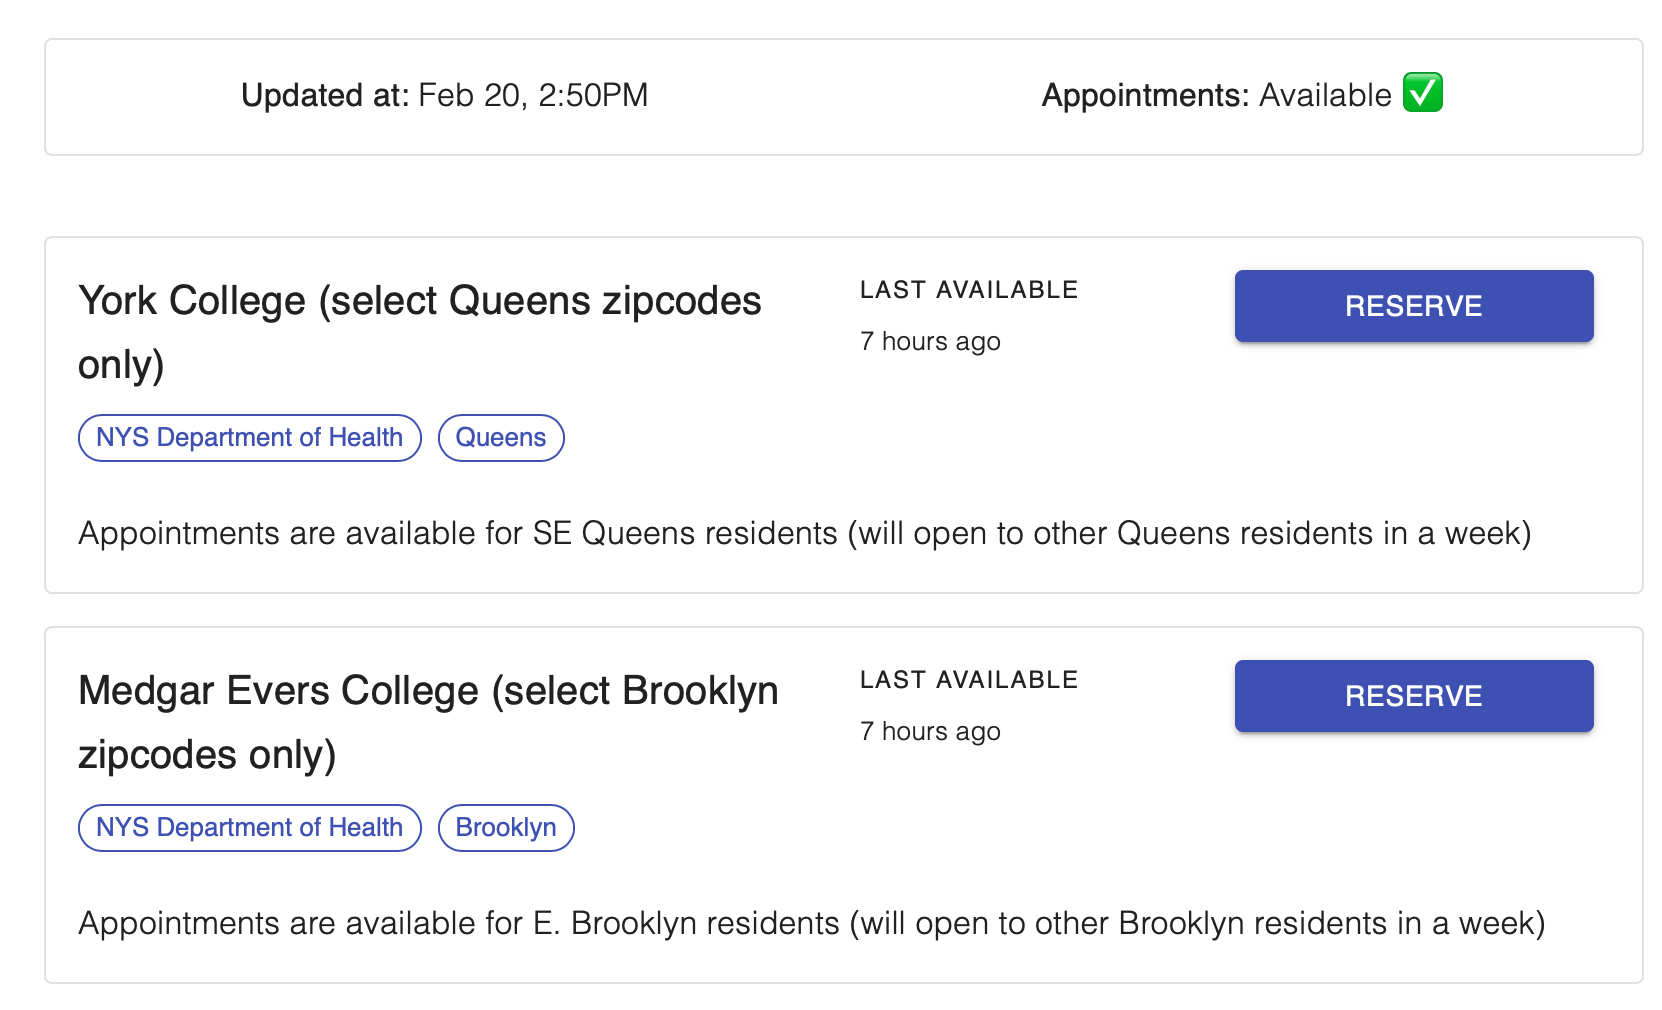Screen dimensions: 1662x1010
Task: Click the SE Queens residents availability note
Action: [805, 533]
